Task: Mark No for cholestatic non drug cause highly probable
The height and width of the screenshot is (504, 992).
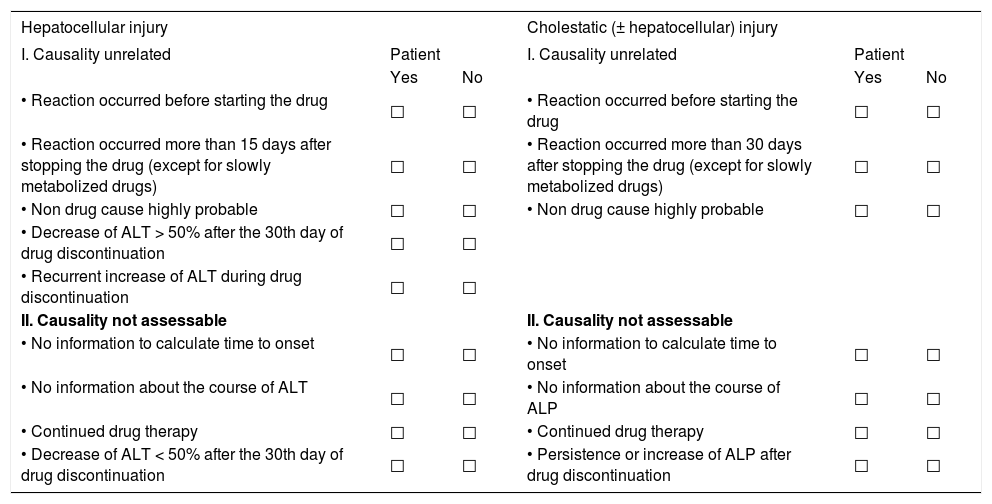Action: 933,211
